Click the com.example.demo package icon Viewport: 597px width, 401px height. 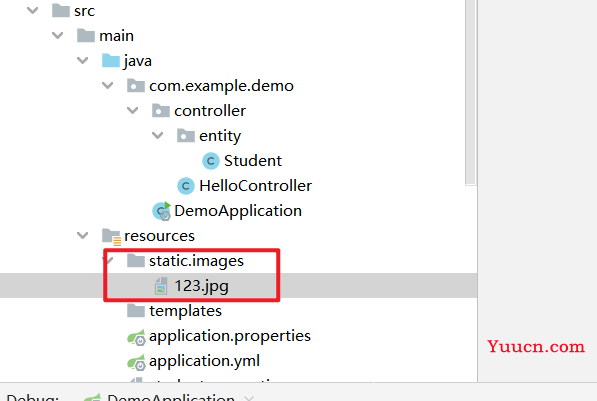click(x=136, y=86)
